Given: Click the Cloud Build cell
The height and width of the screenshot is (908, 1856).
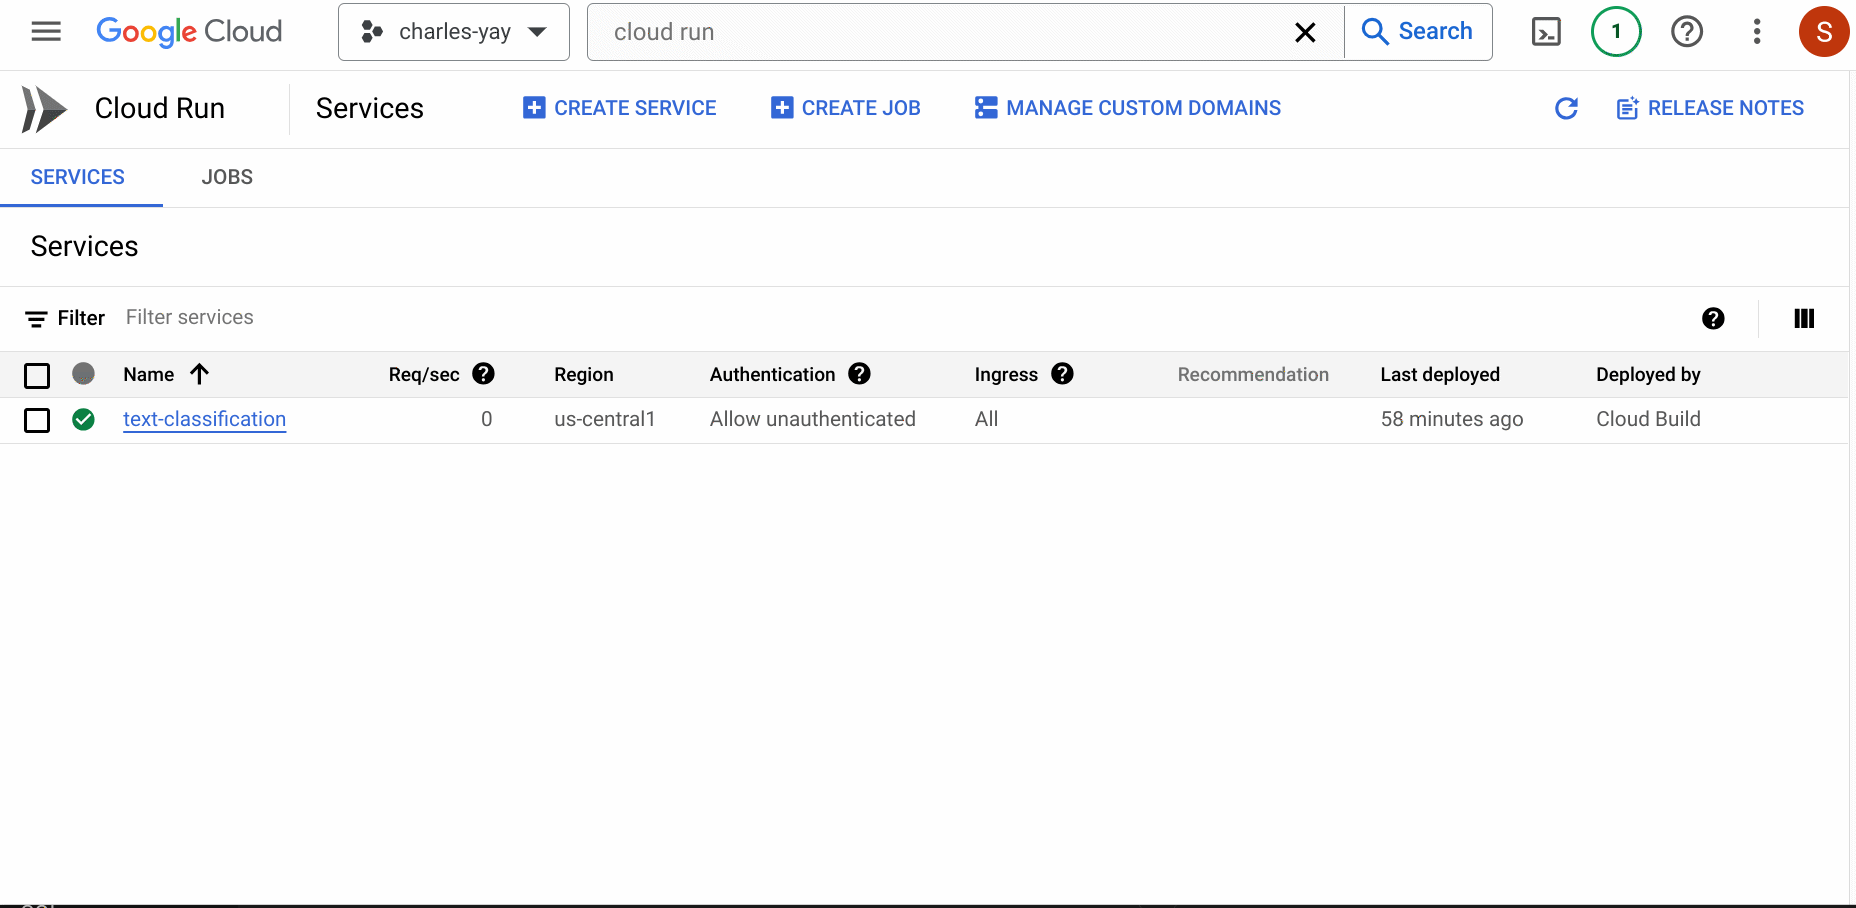Looking at the screenshot, I should click(x=1648, y=419).
